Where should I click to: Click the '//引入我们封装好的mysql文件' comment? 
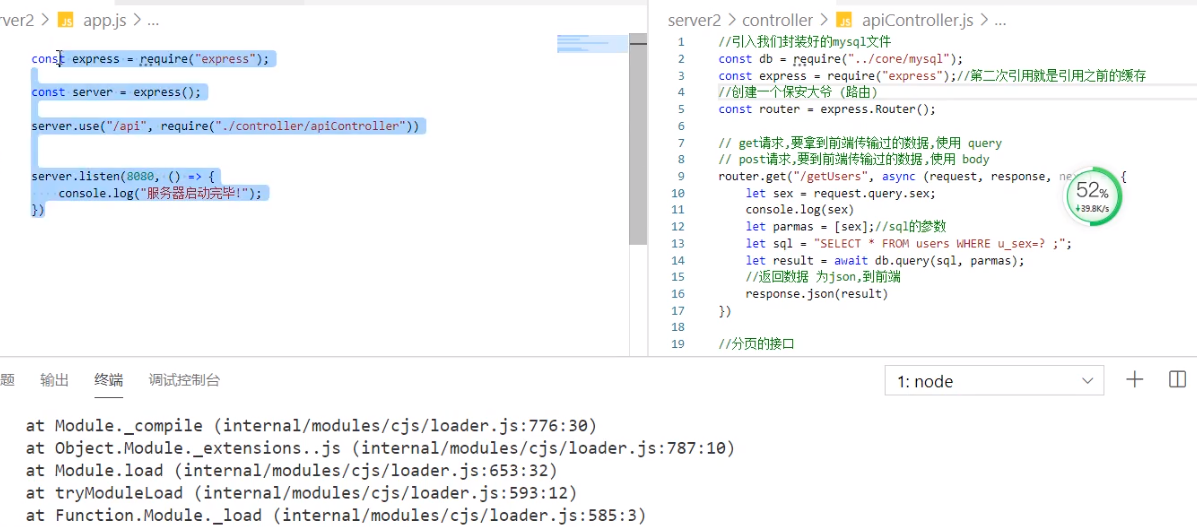[804, 42]
